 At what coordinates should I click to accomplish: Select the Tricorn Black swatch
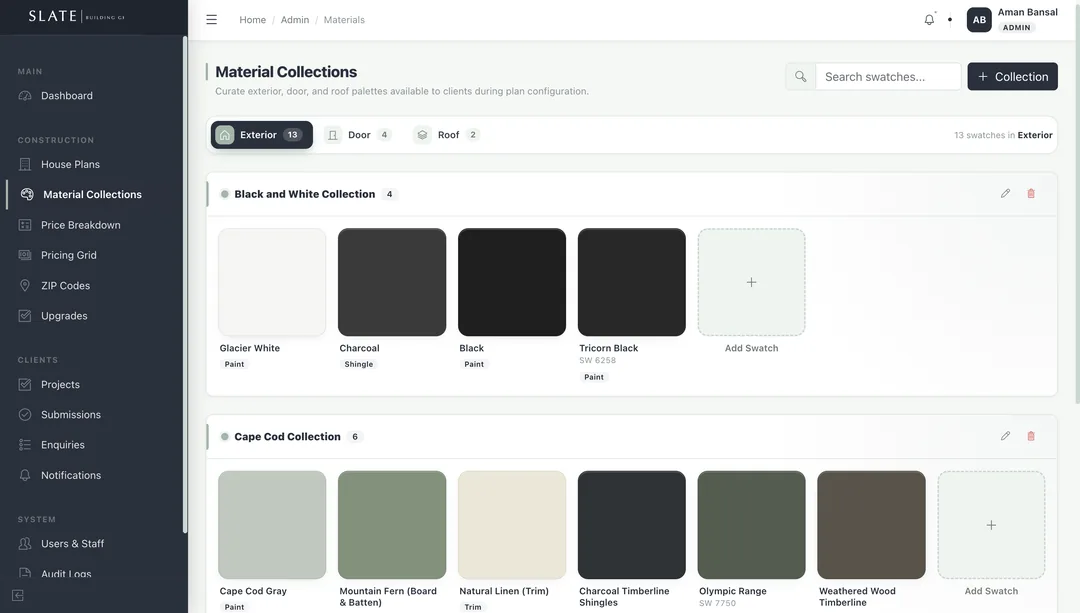(x=632, y=282)
